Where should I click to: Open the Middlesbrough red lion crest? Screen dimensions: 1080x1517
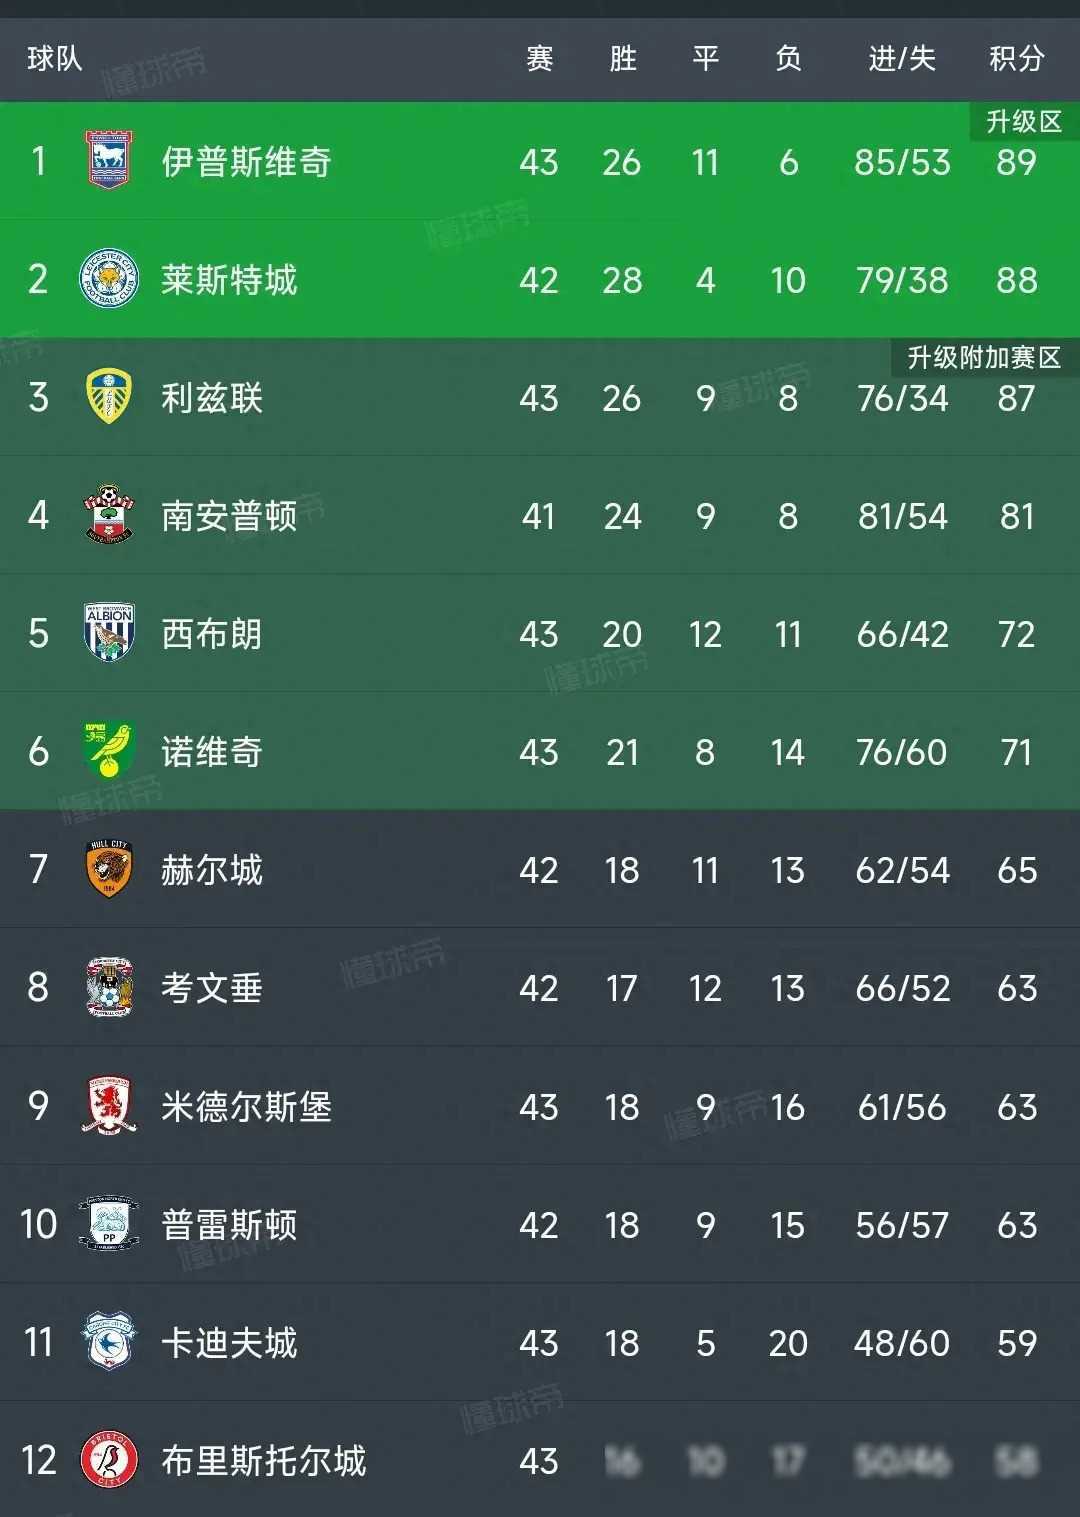[x=109, y=1105]
